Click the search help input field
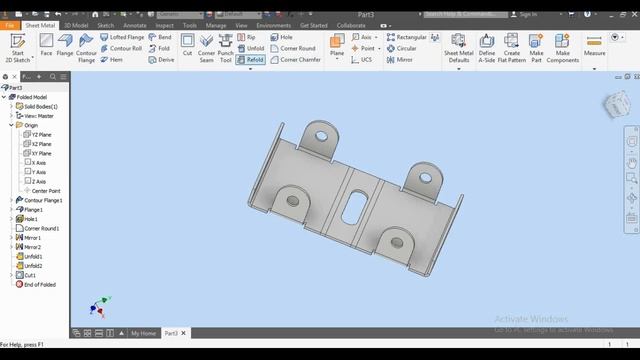Viewport: 640px width, 360px height. click(465, 14)
